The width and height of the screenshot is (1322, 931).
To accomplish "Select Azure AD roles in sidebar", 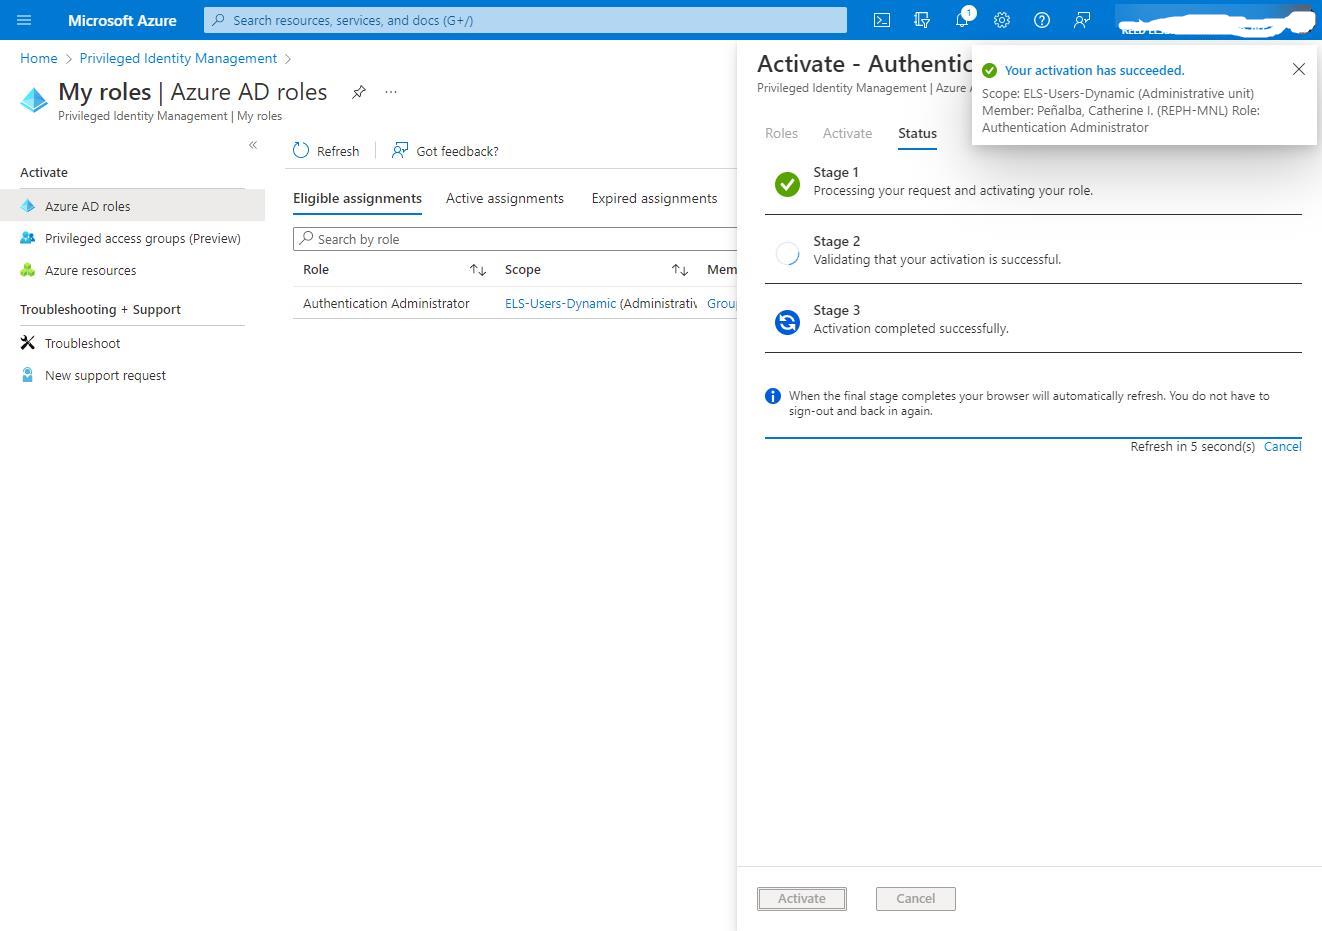I will click(132, 206).
